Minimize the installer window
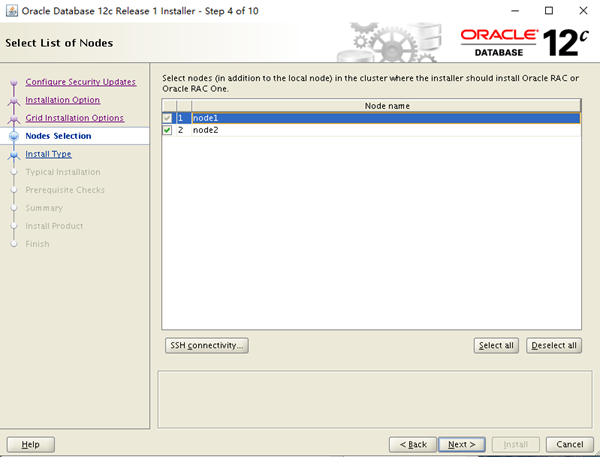This screenshot has height=457, width=600. [515, 11]
